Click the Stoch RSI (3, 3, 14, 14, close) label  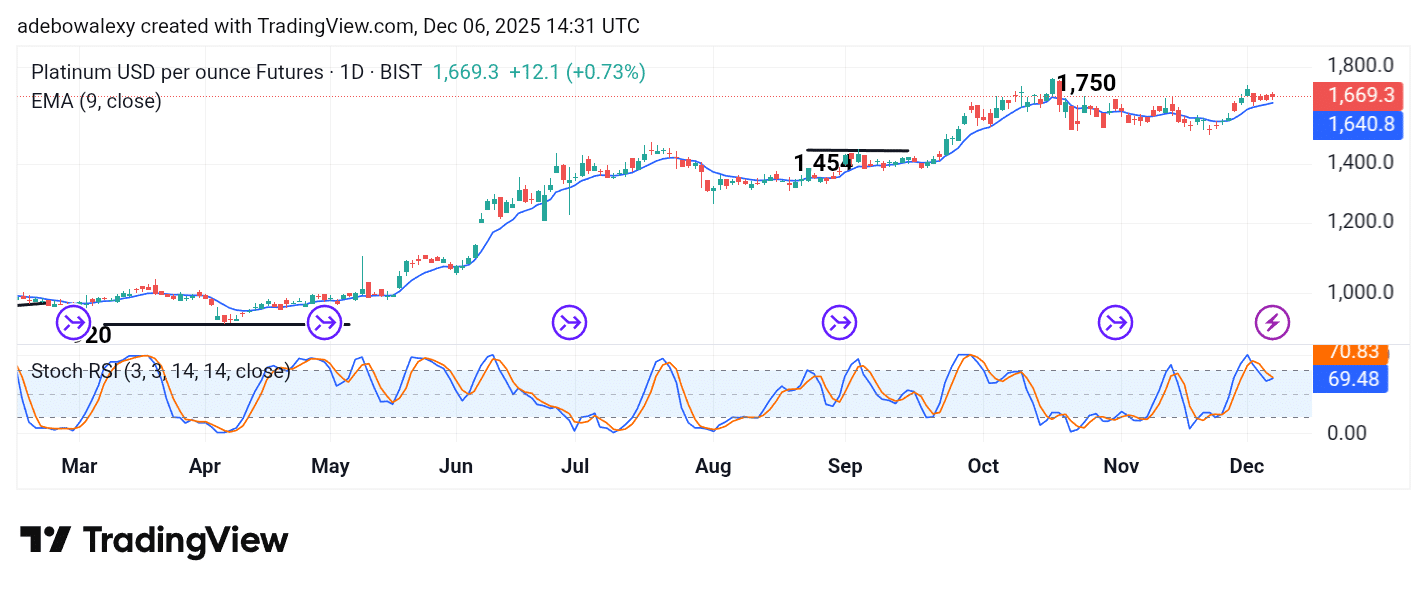pyautogui.click(x=160, y=371)
